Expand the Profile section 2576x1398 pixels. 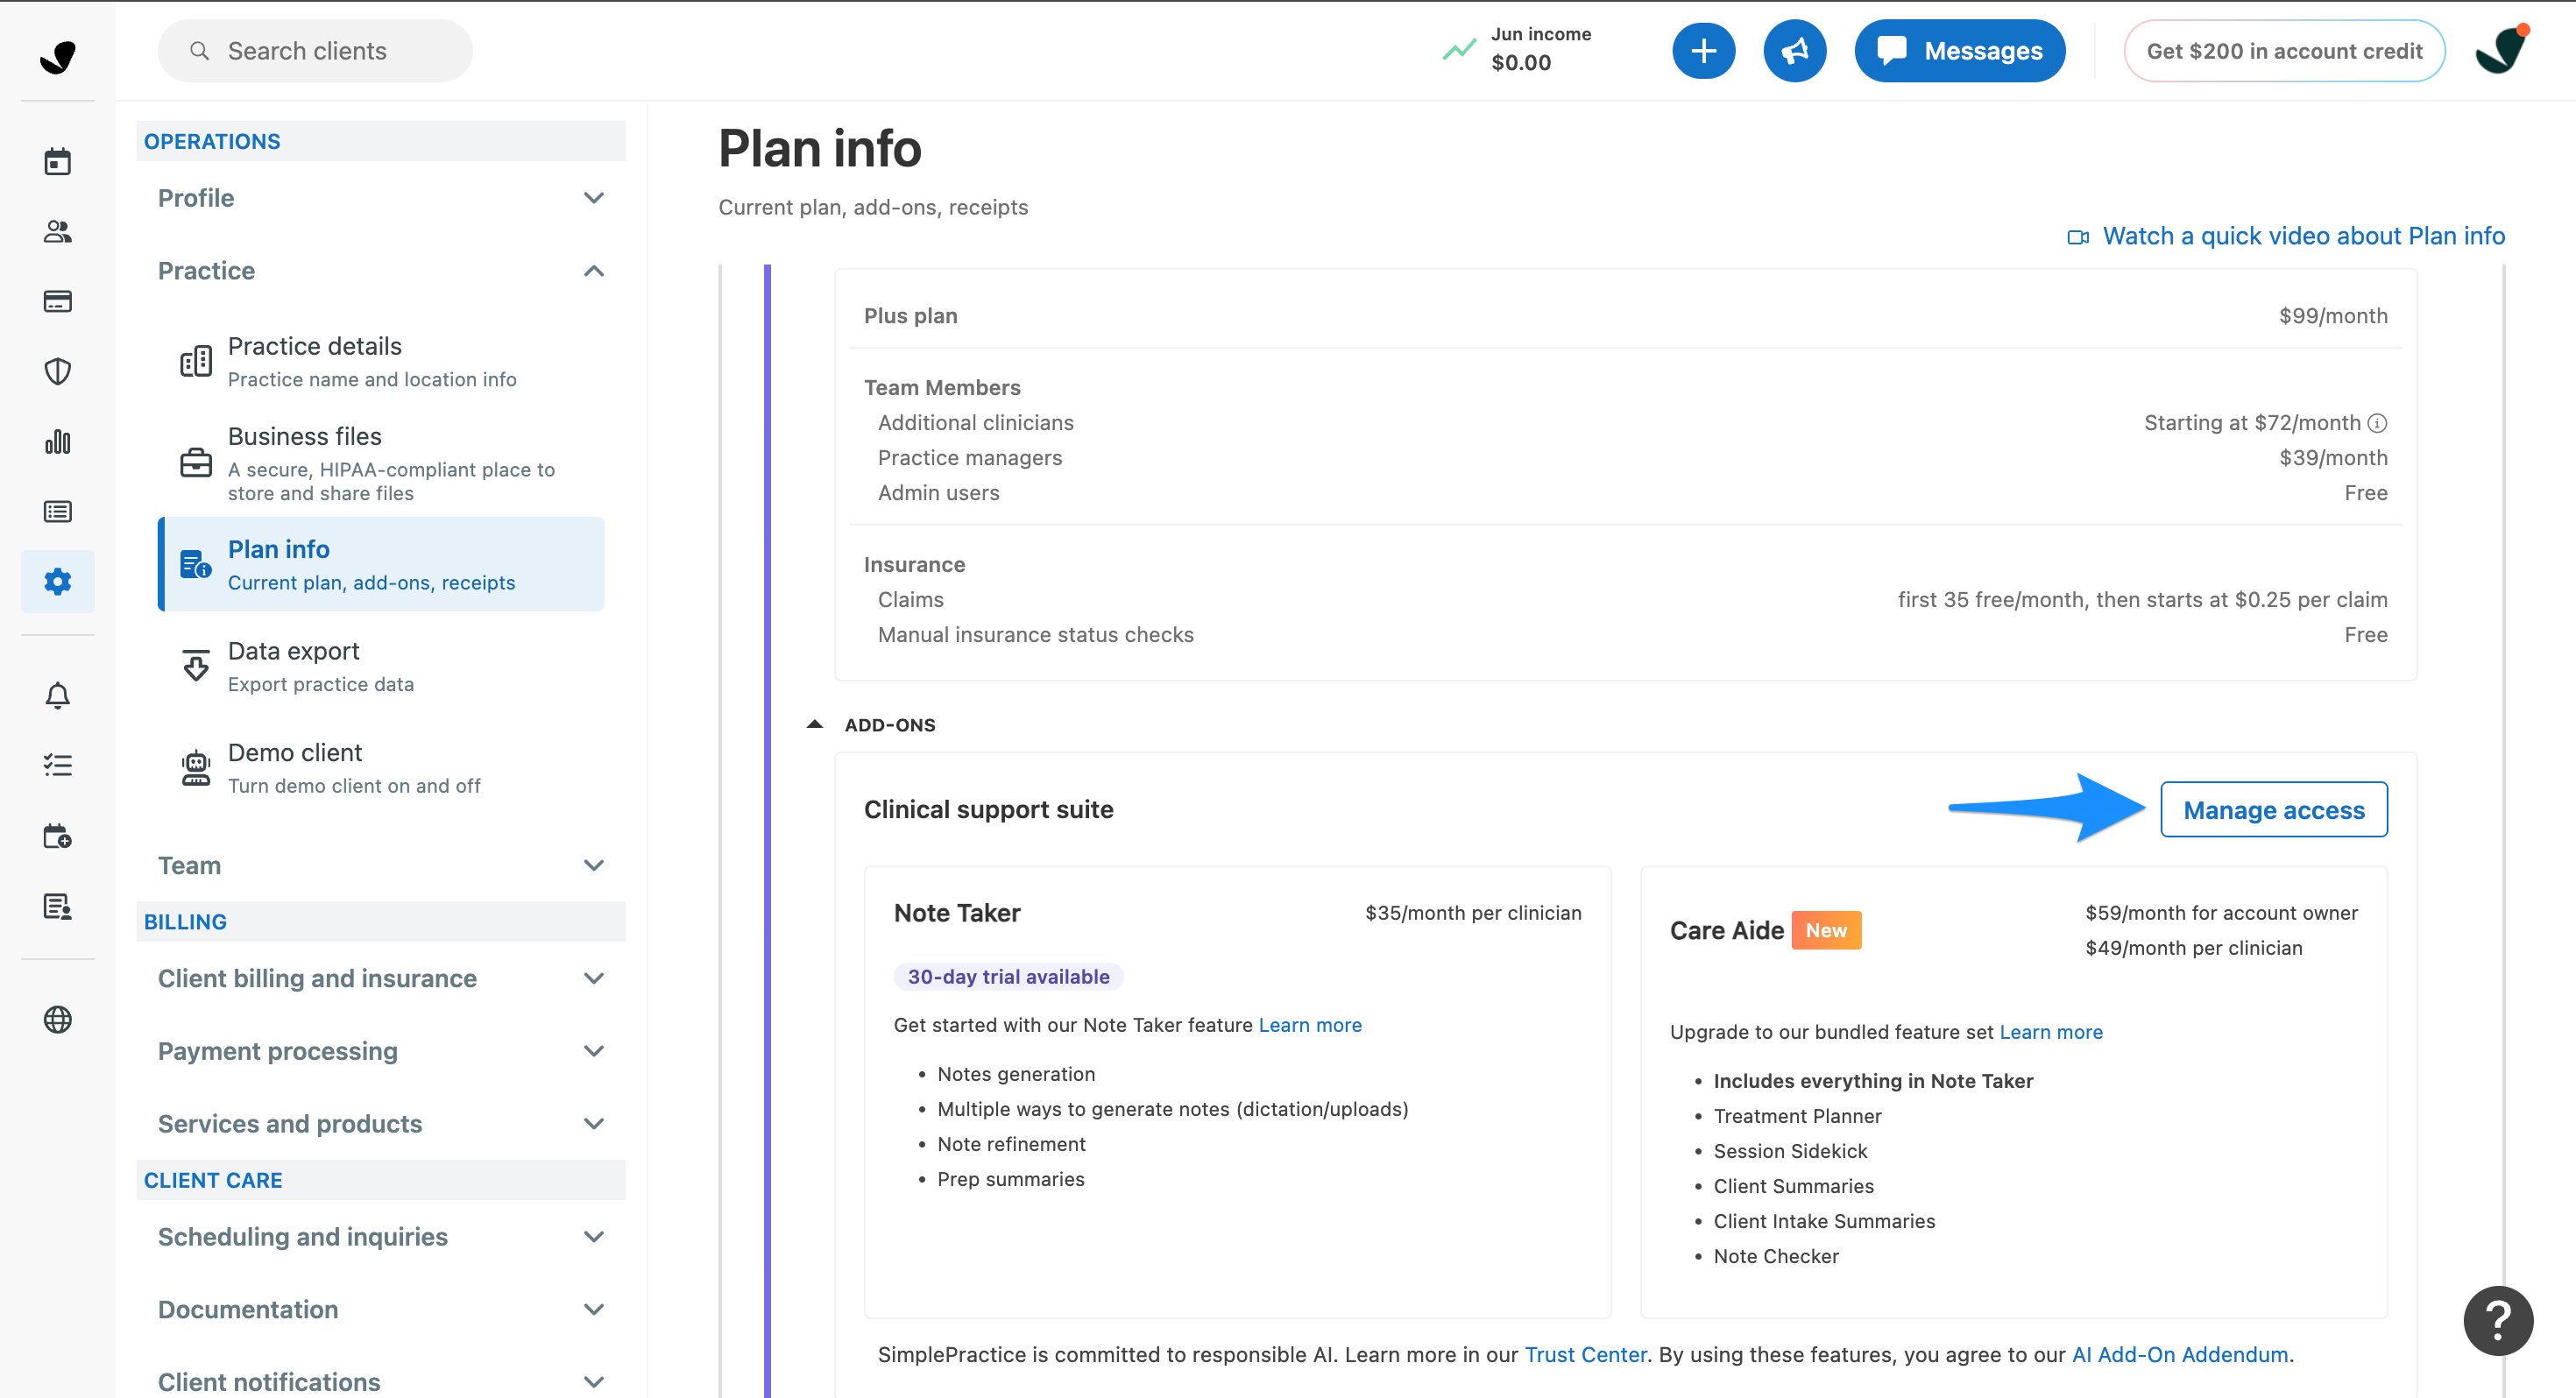[x=380, y=198]
